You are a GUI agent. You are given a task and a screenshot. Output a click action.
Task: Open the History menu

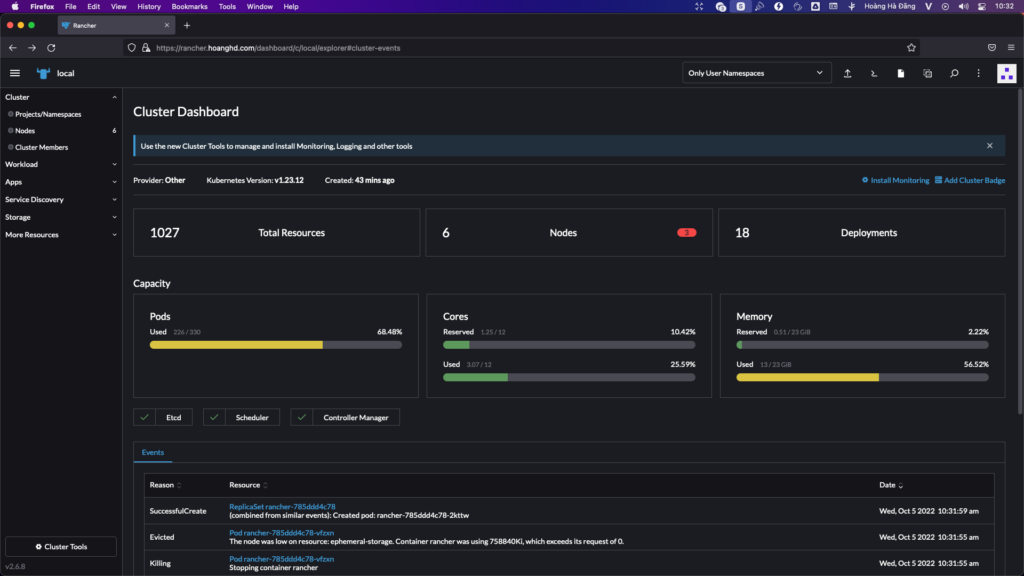click(x=149, y=7)
